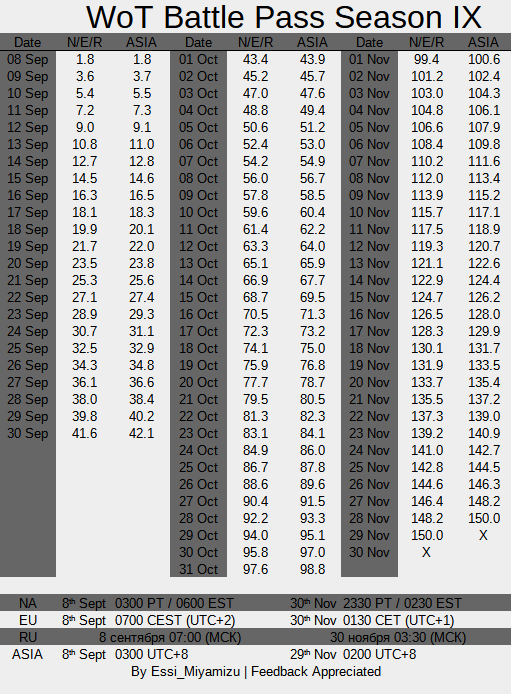The height and width of the screenshot is (694, 511).
Task: Click the RU region schedule row label
Action: click(27, 637)
